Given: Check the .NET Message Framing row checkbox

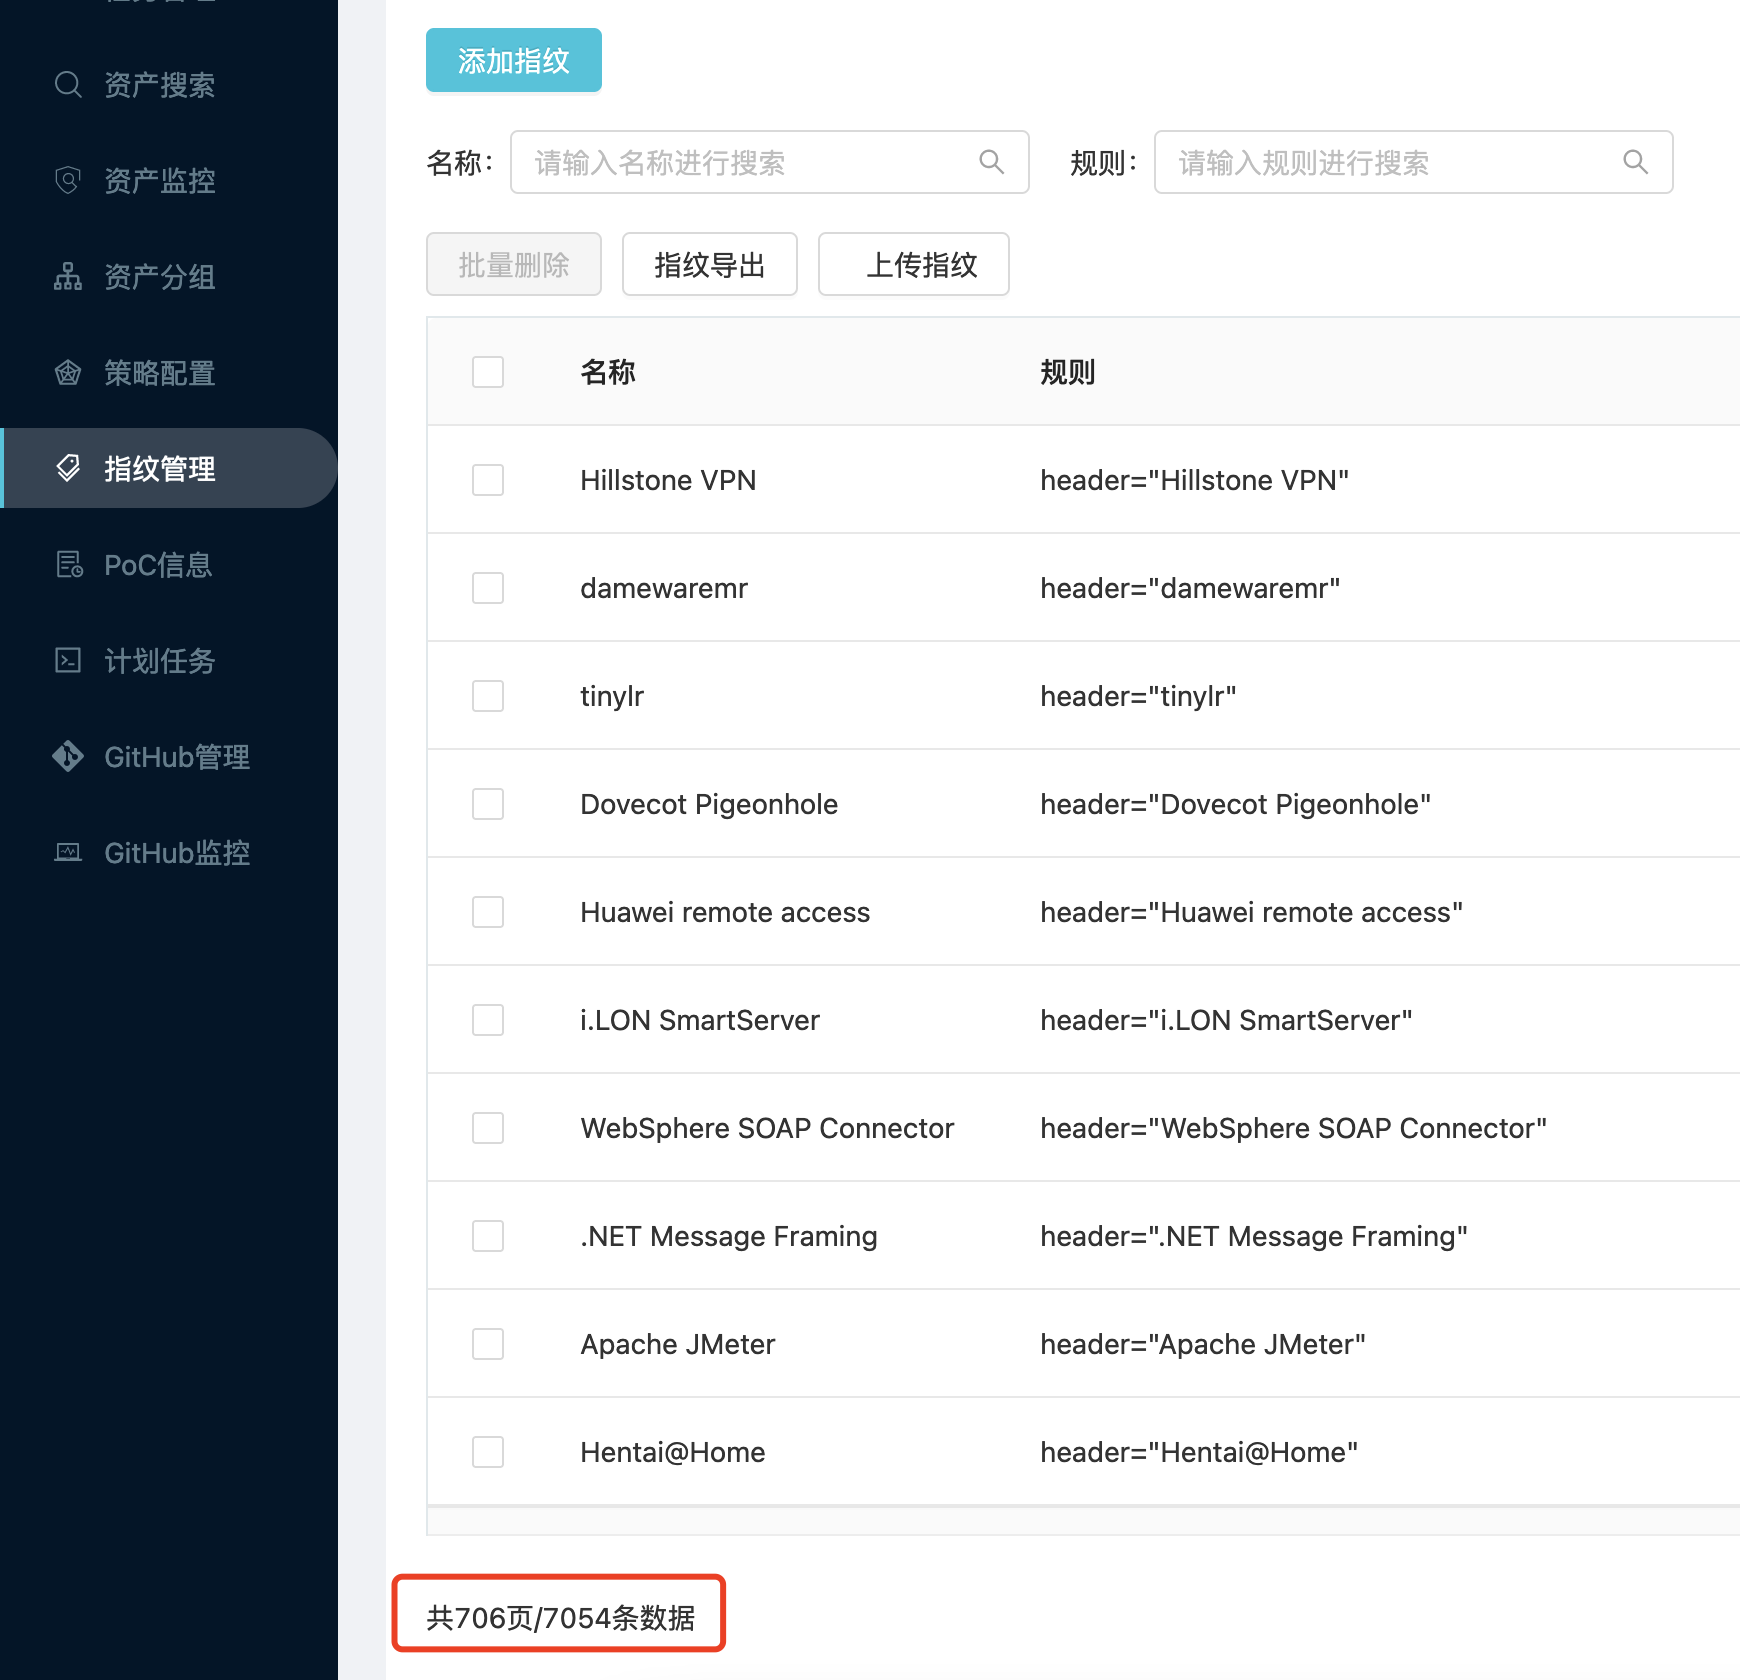Looking at the screenshot, I should (x=488, y=1236).
